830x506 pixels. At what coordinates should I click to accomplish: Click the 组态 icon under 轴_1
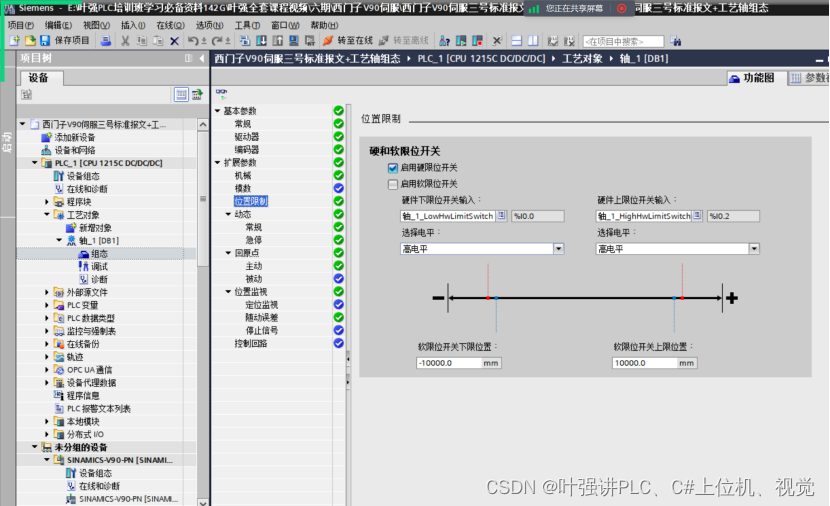pos(84,254)
